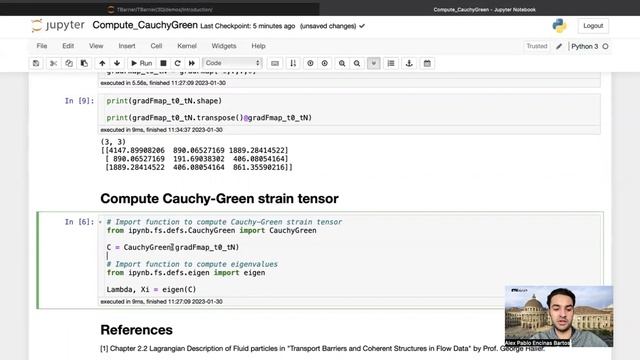Move the selected cell up
The width and height of the screenshot is (640, 360).
click(x=102, y=63)
